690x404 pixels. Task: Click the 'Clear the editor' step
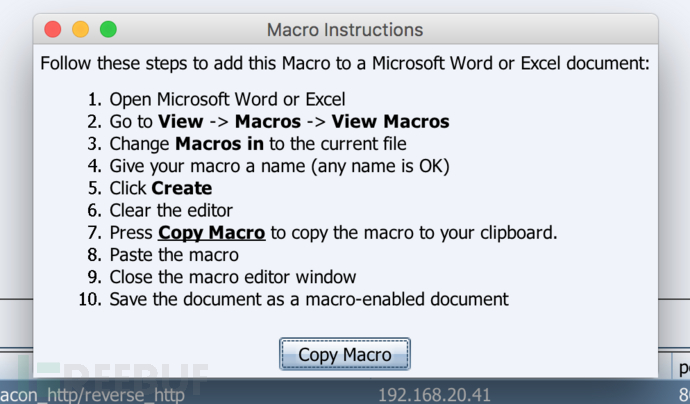click(x=171, y=210)
